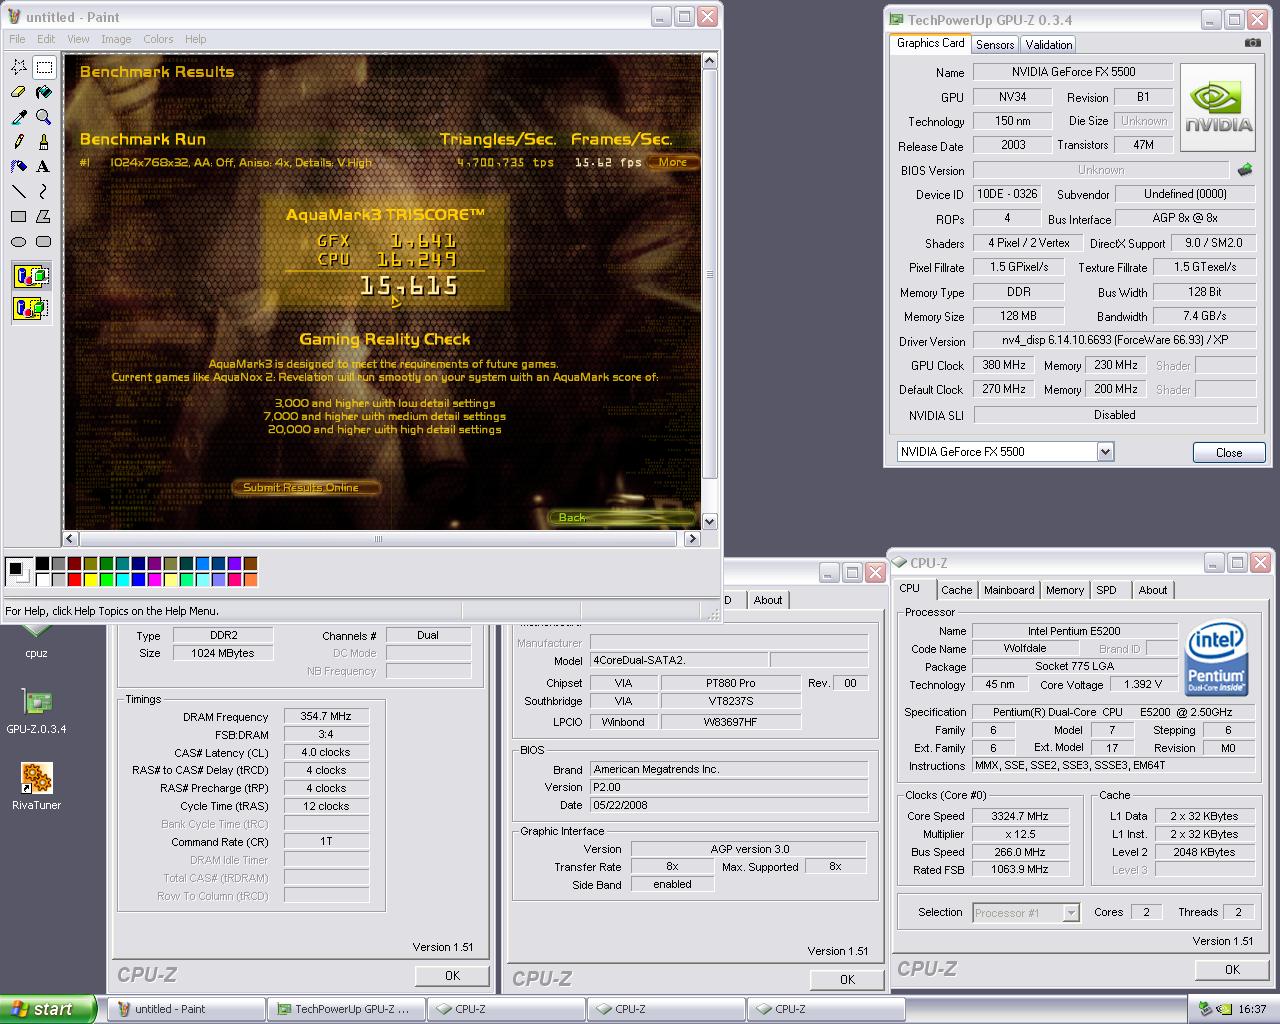This screenshot has height=1024, width=1280.
Task: Click OK in the CPU-Z Mainboard window
Action: coord(847,979)
